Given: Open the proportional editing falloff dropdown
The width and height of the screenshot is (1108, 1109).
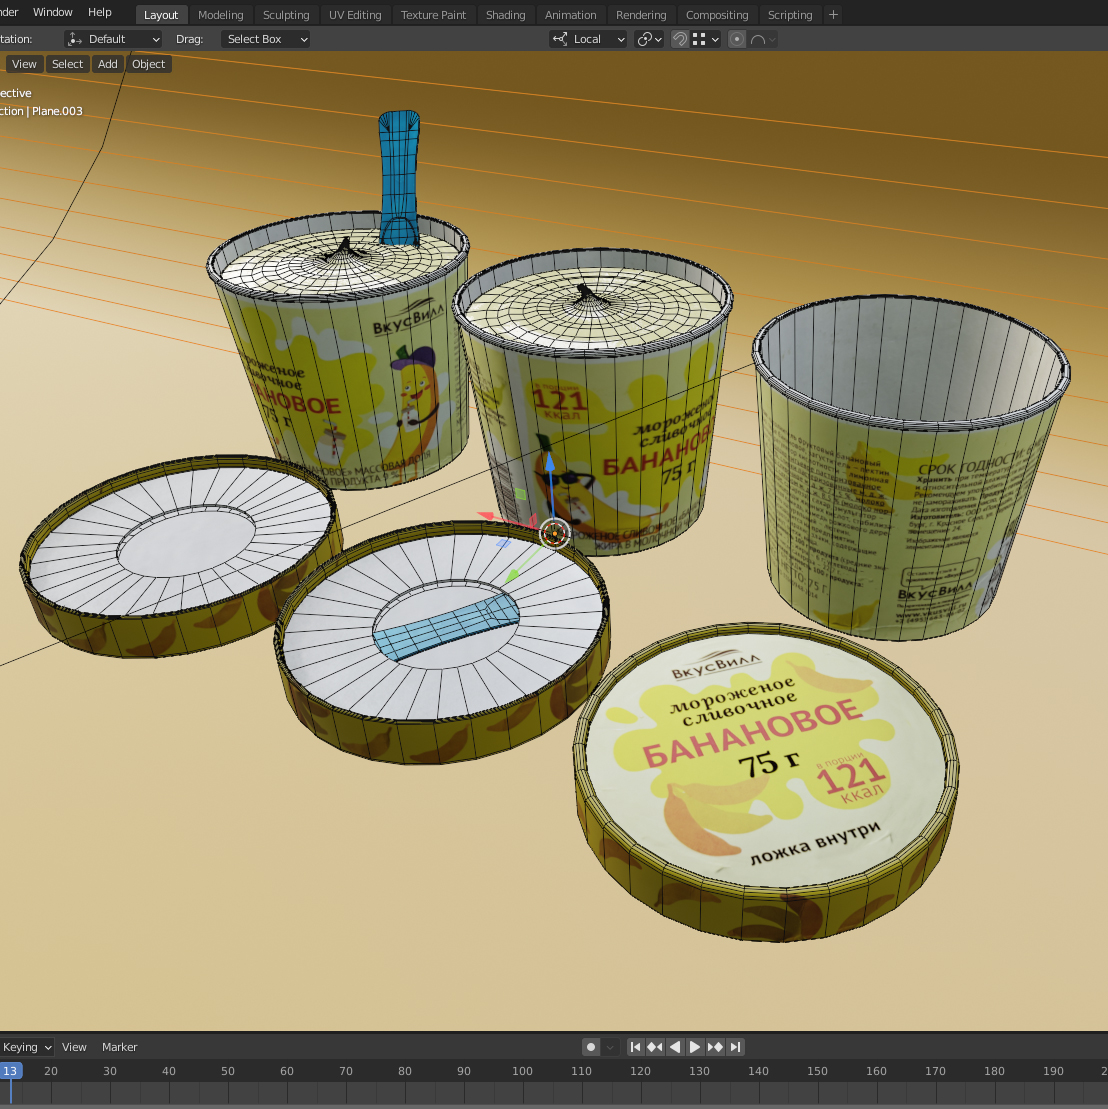Looking at the screenshot, I should [x=763, y=39].
